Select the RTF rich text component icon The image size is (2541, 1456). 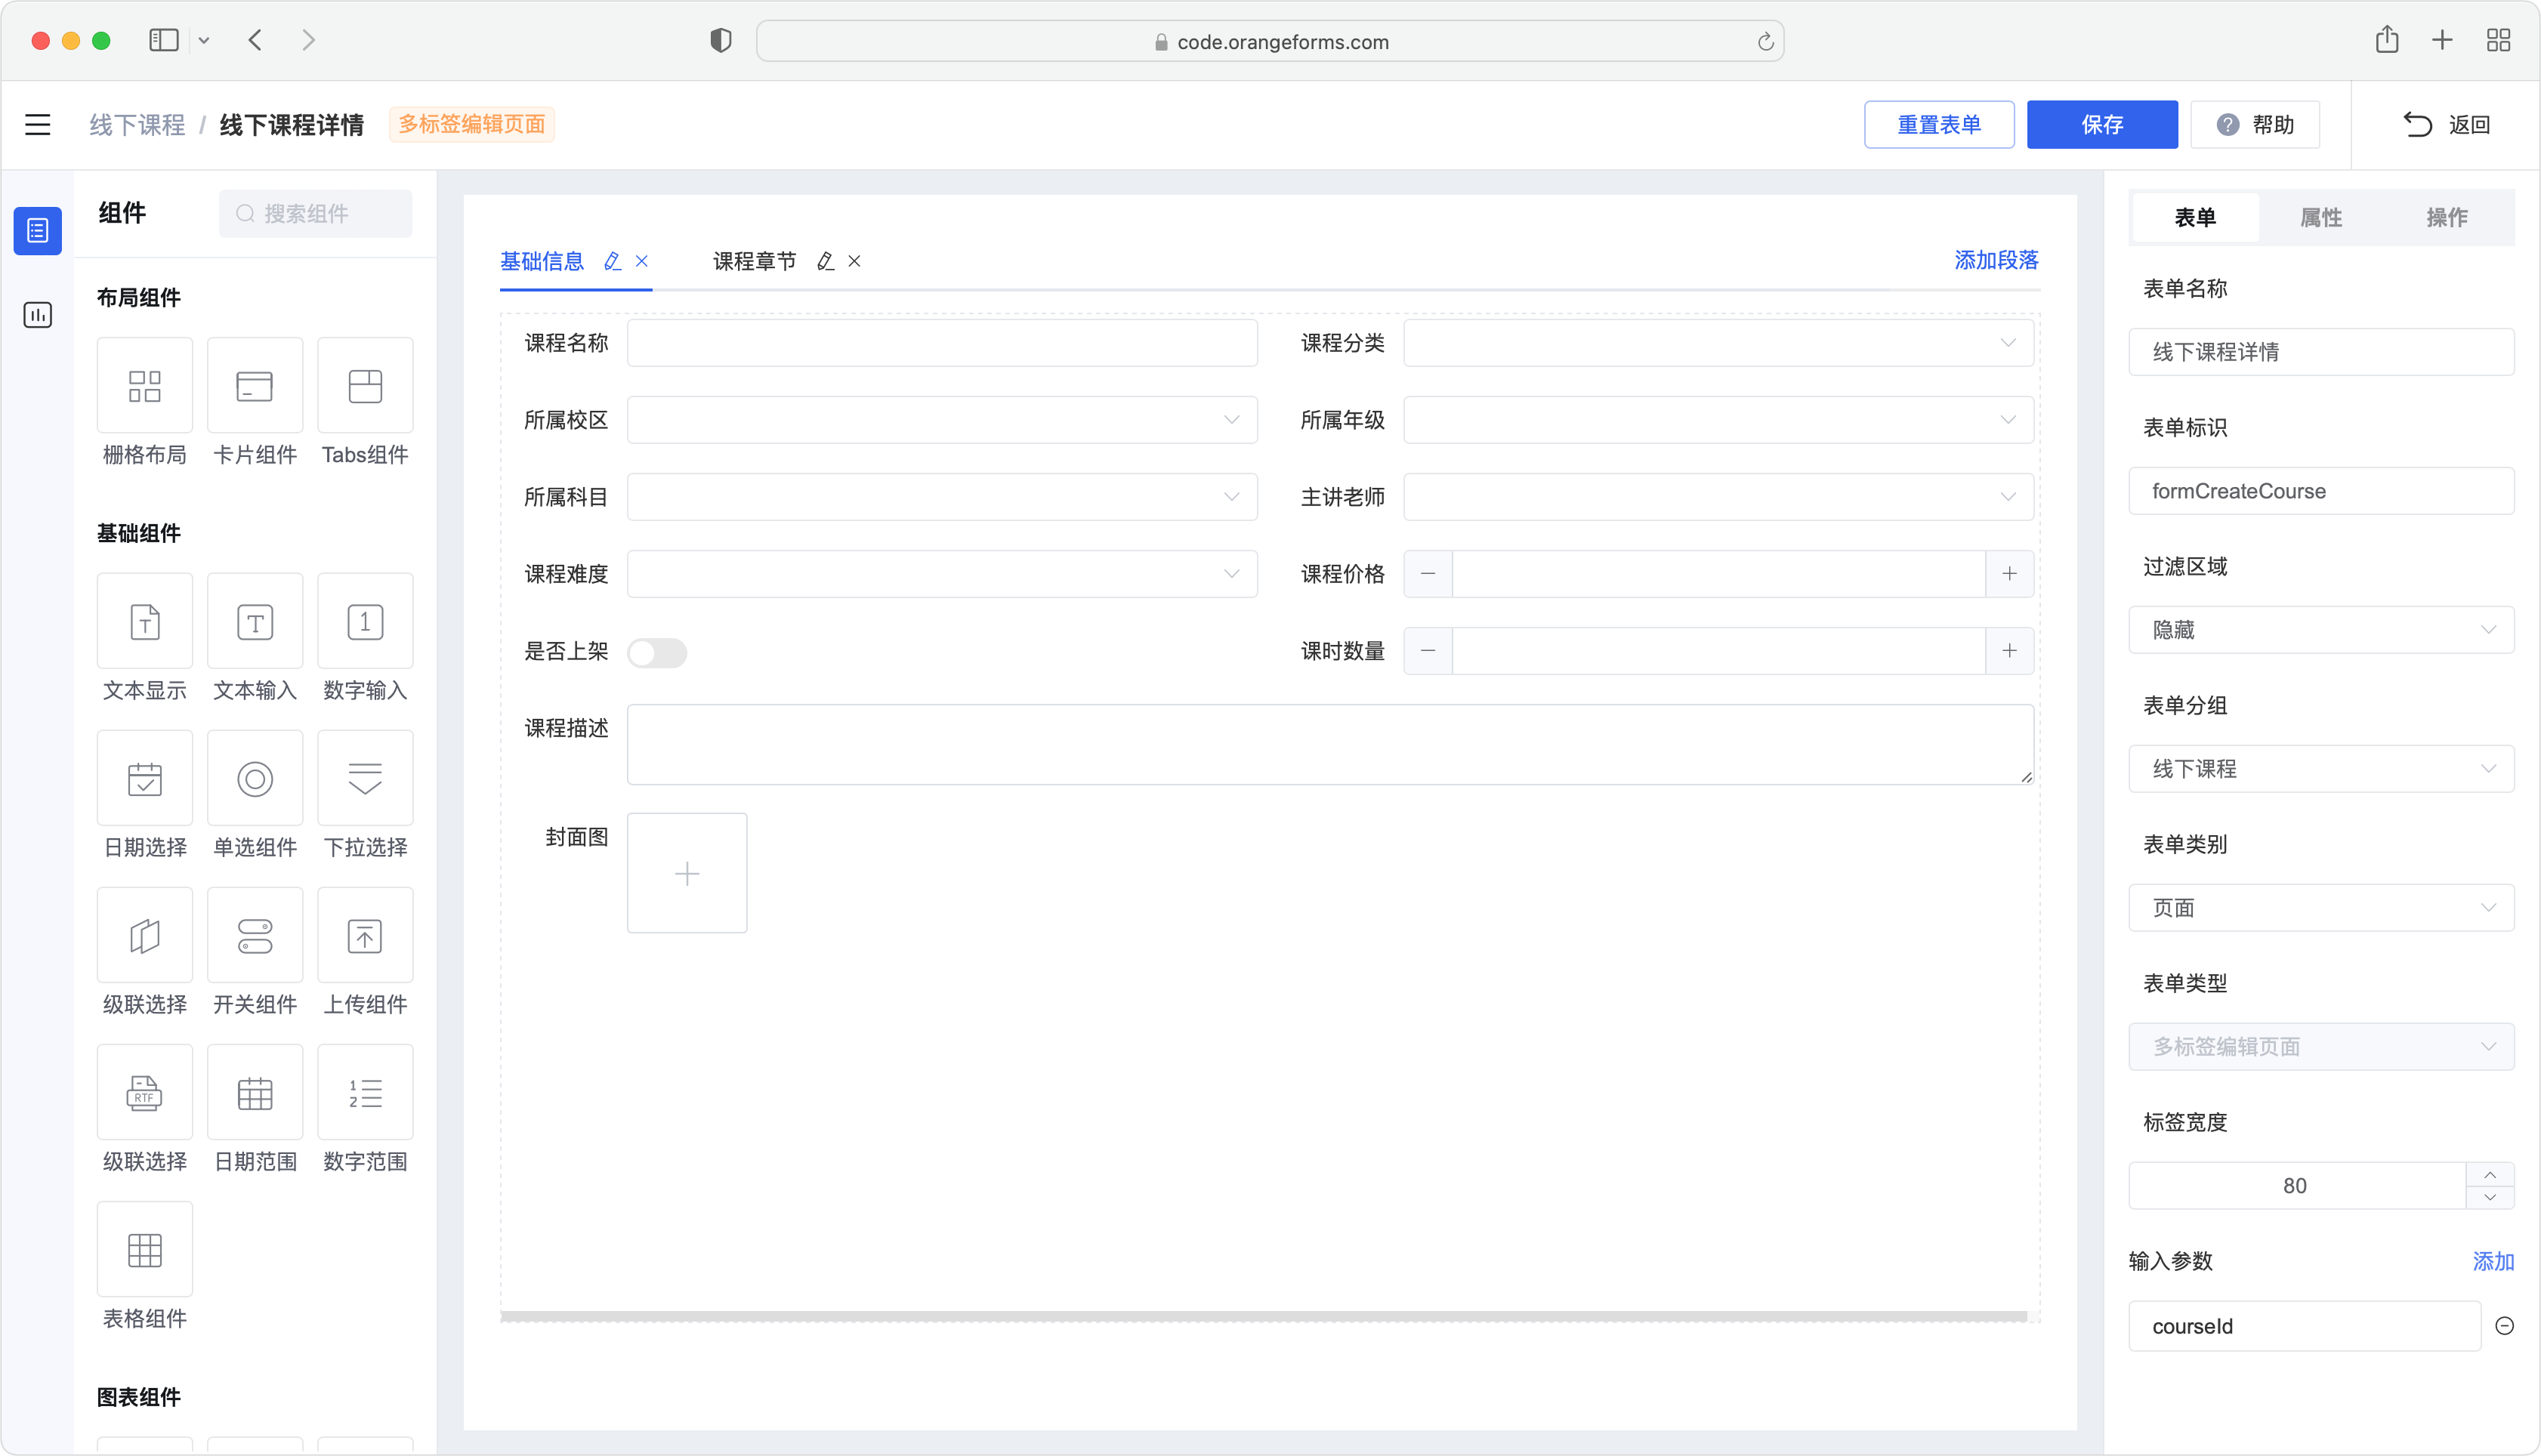[x=144, y=1092]
